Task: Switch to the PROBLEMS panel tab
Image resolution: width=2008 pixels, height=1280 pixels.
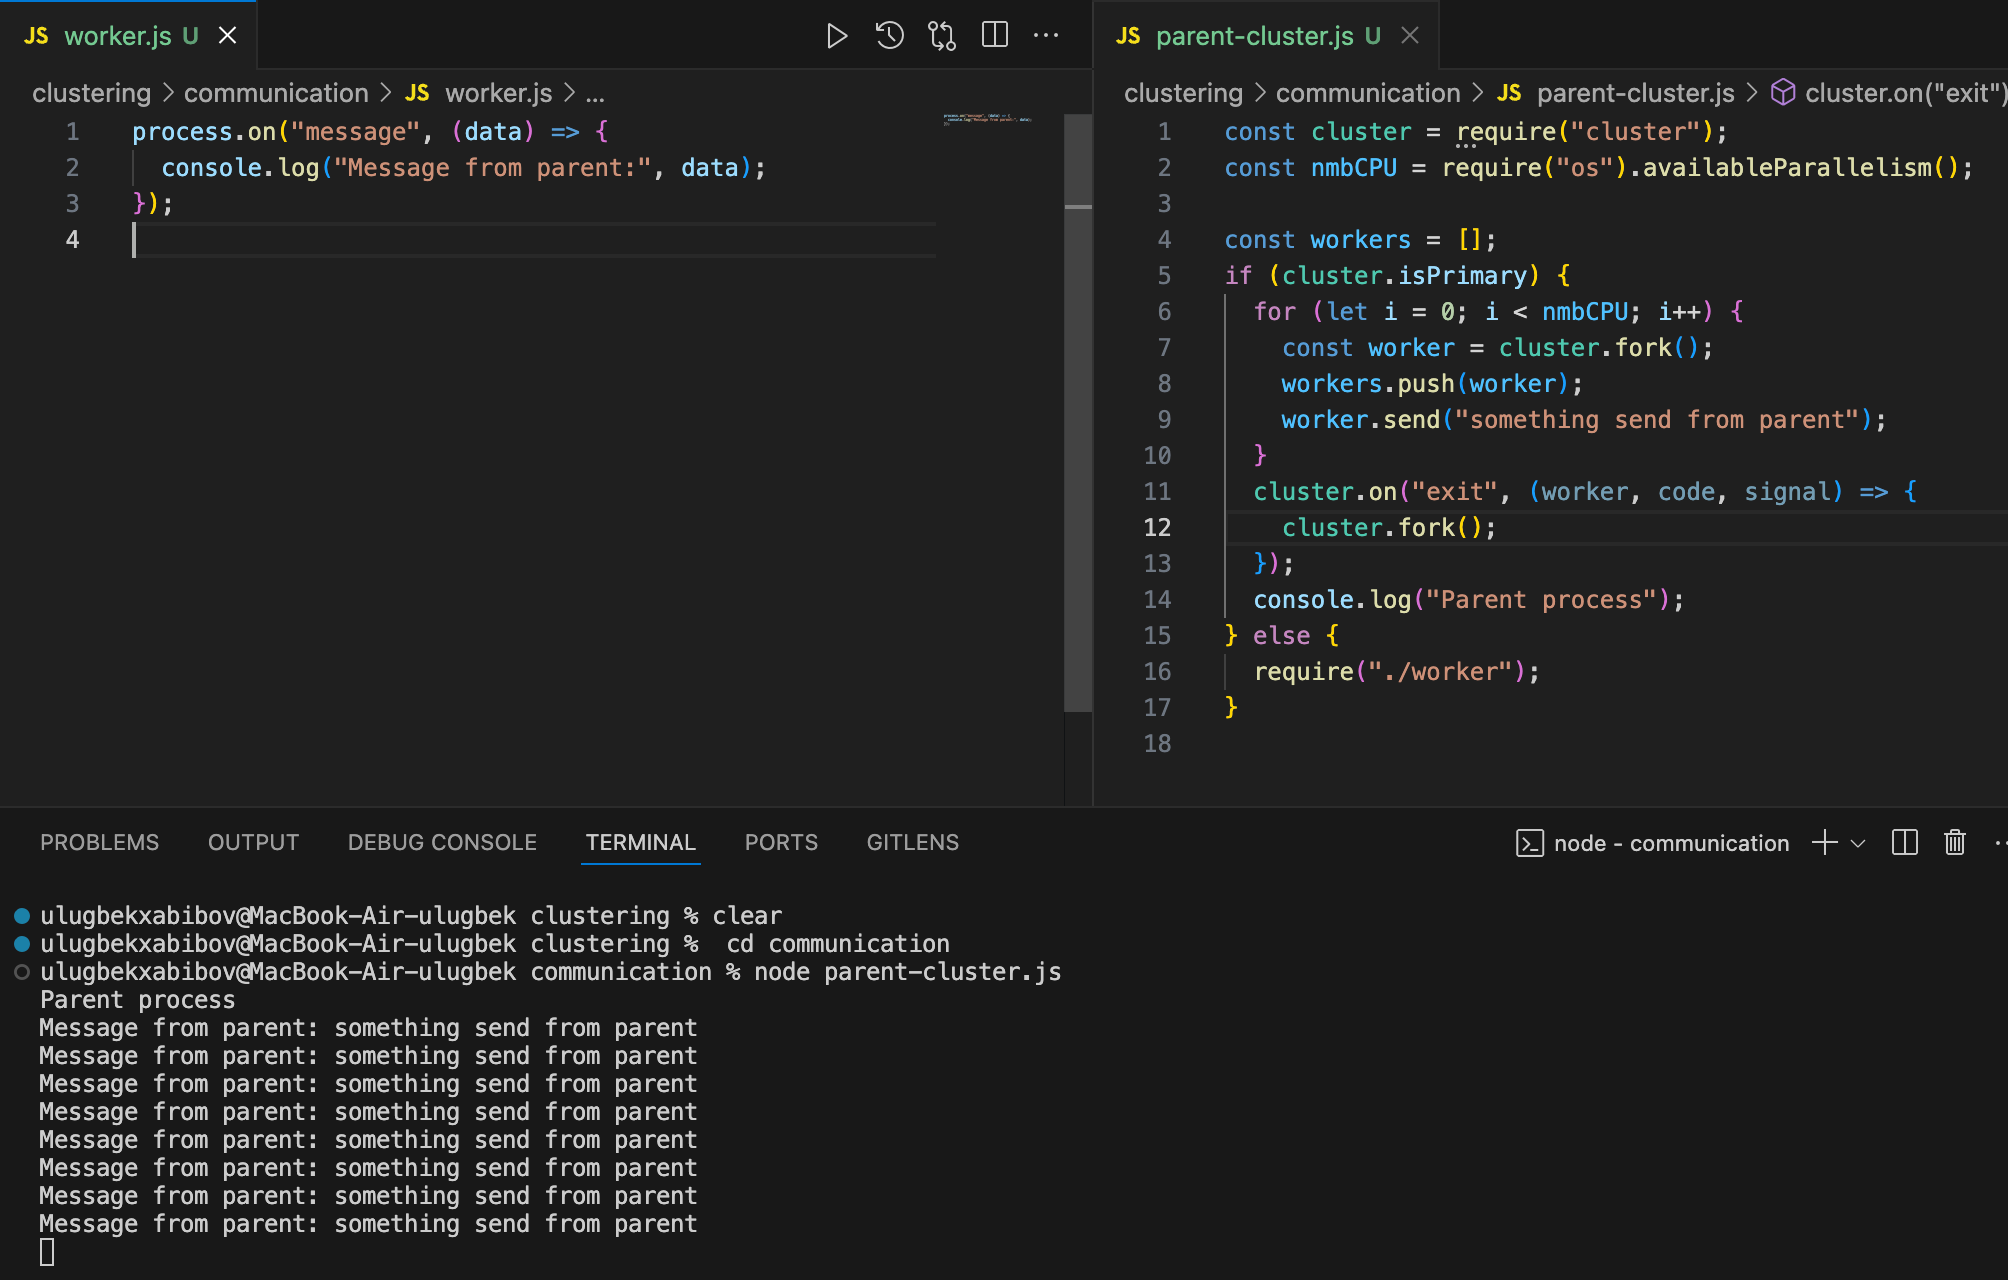Action: coord(100,842)
